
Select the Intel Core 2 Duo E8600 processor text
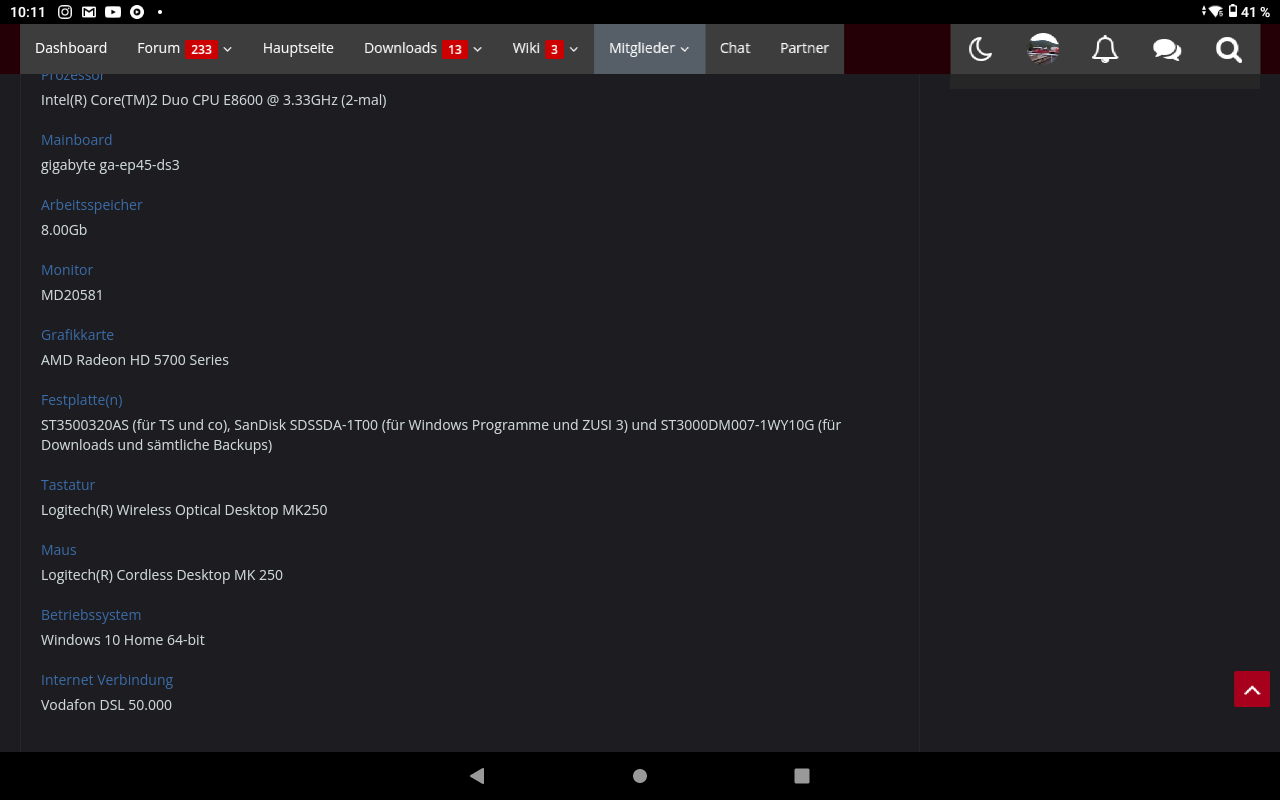(x=213, y=100)
